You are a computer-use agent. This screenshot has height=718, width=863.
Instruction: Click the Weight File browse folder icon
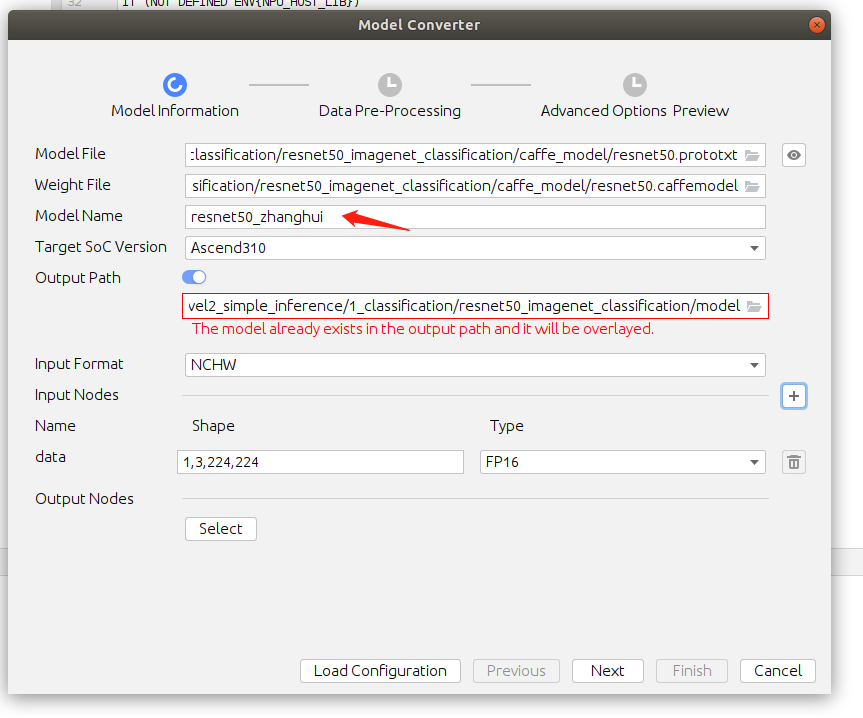click(x=752, y=186)
